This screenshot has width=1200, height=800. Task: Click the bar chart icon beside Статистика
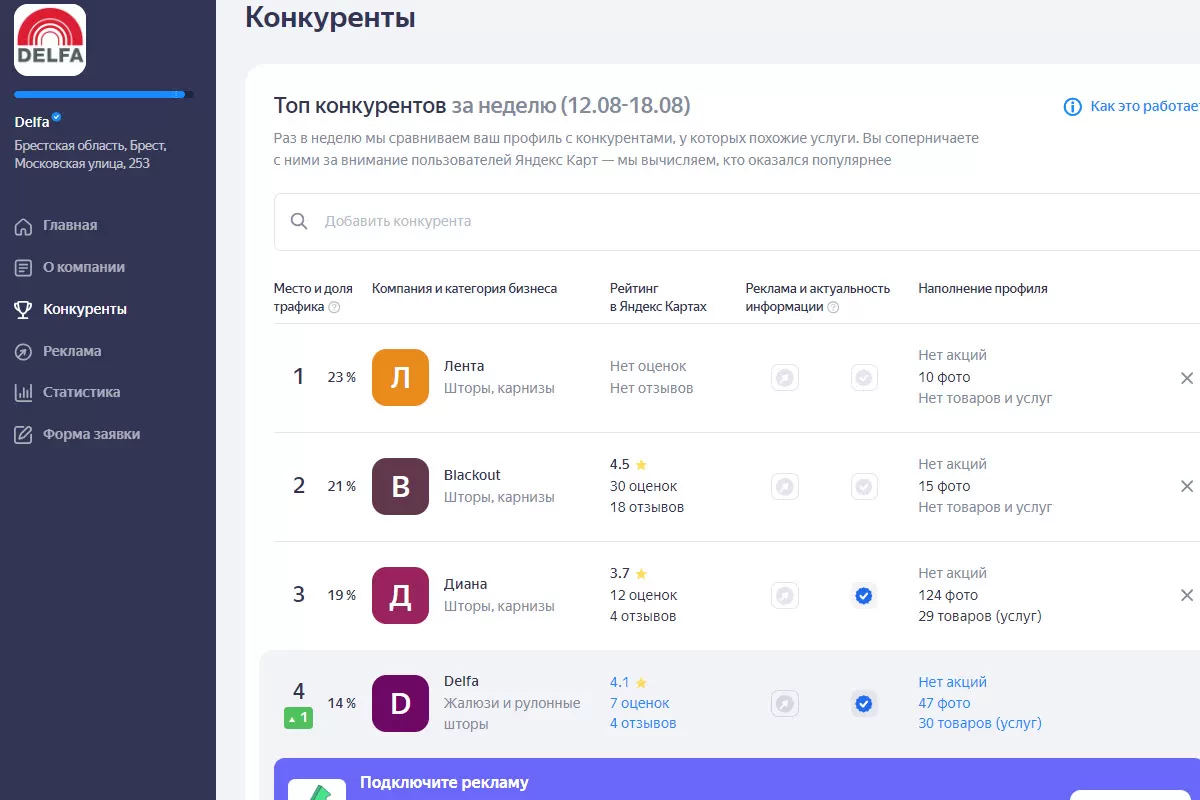[23, 393]
